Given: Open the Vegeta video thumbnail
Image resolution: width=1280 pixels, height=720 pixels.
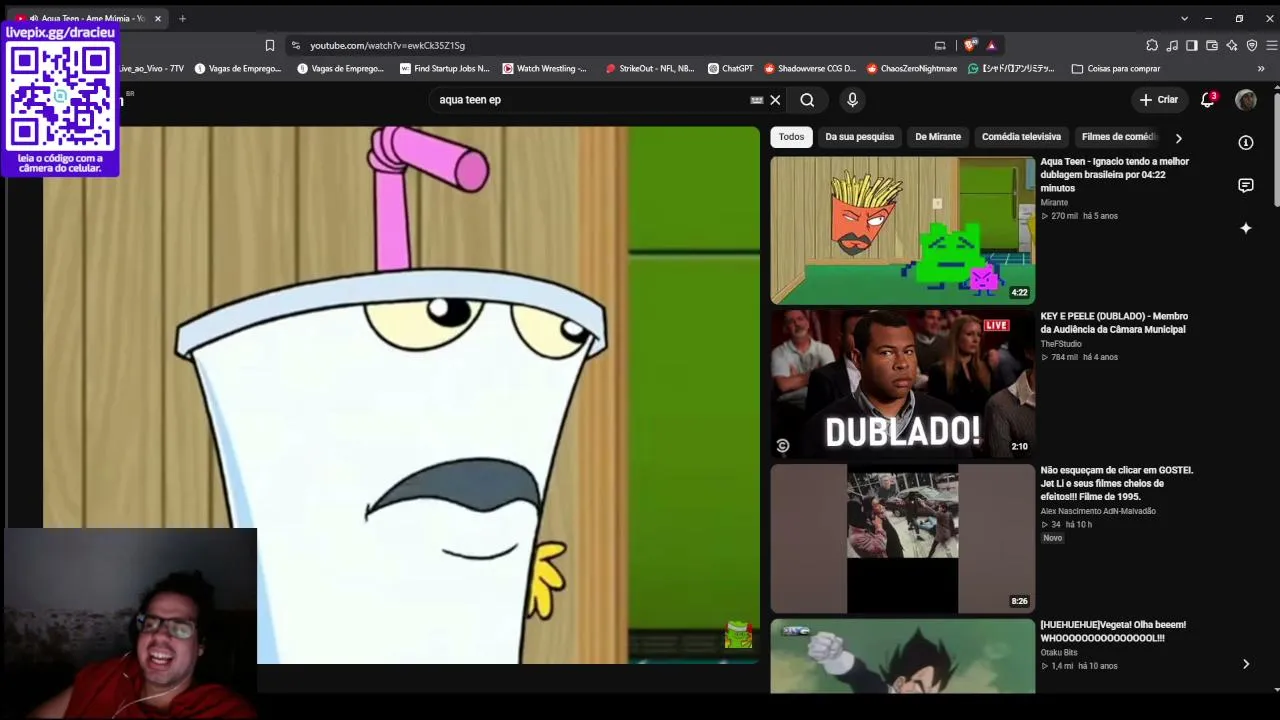Looking at the screenshot, I should [x=903, y=656].
